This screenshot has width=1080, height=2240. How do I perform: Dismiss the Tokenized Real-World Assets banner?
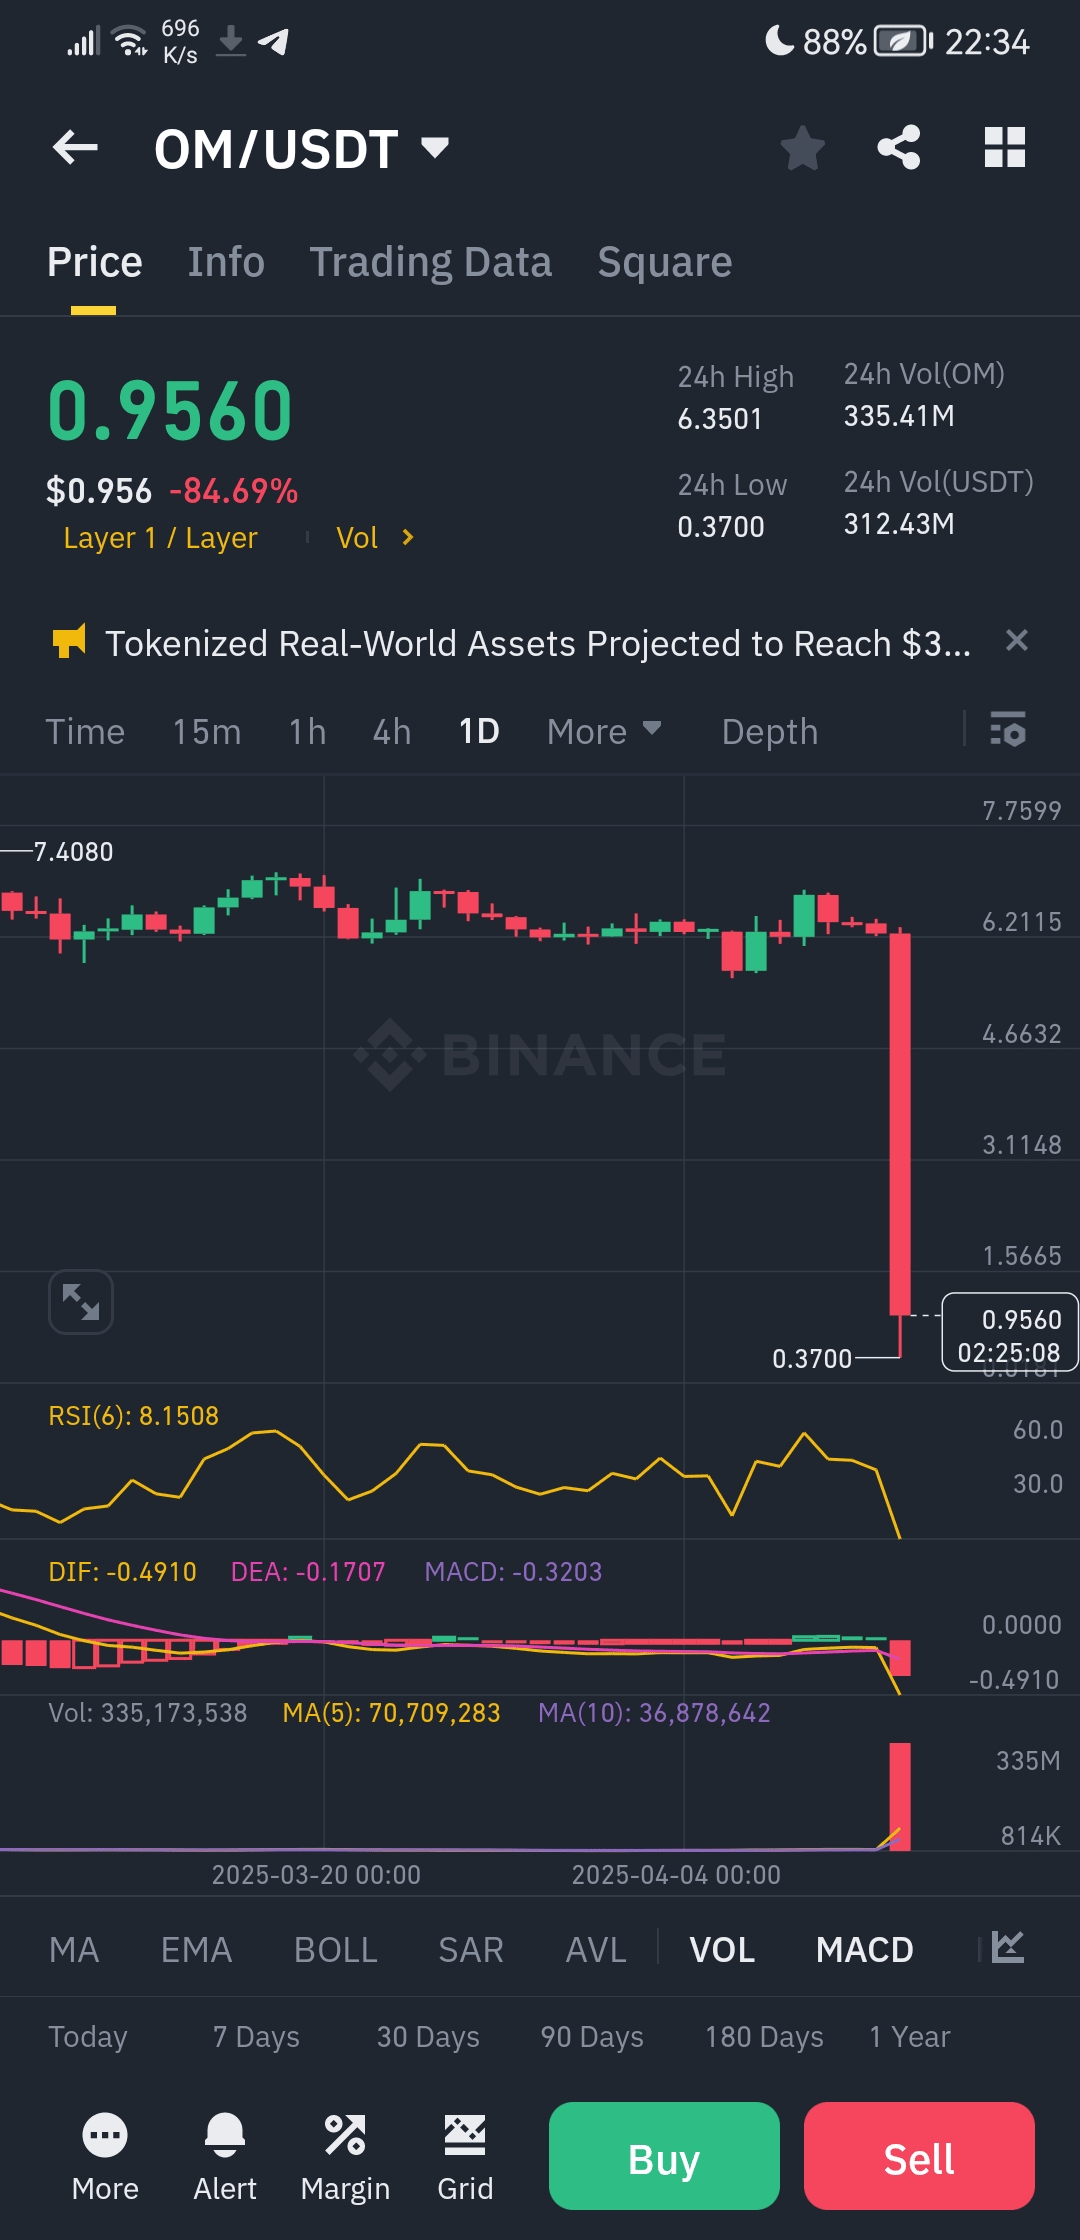click(1016, 641)
